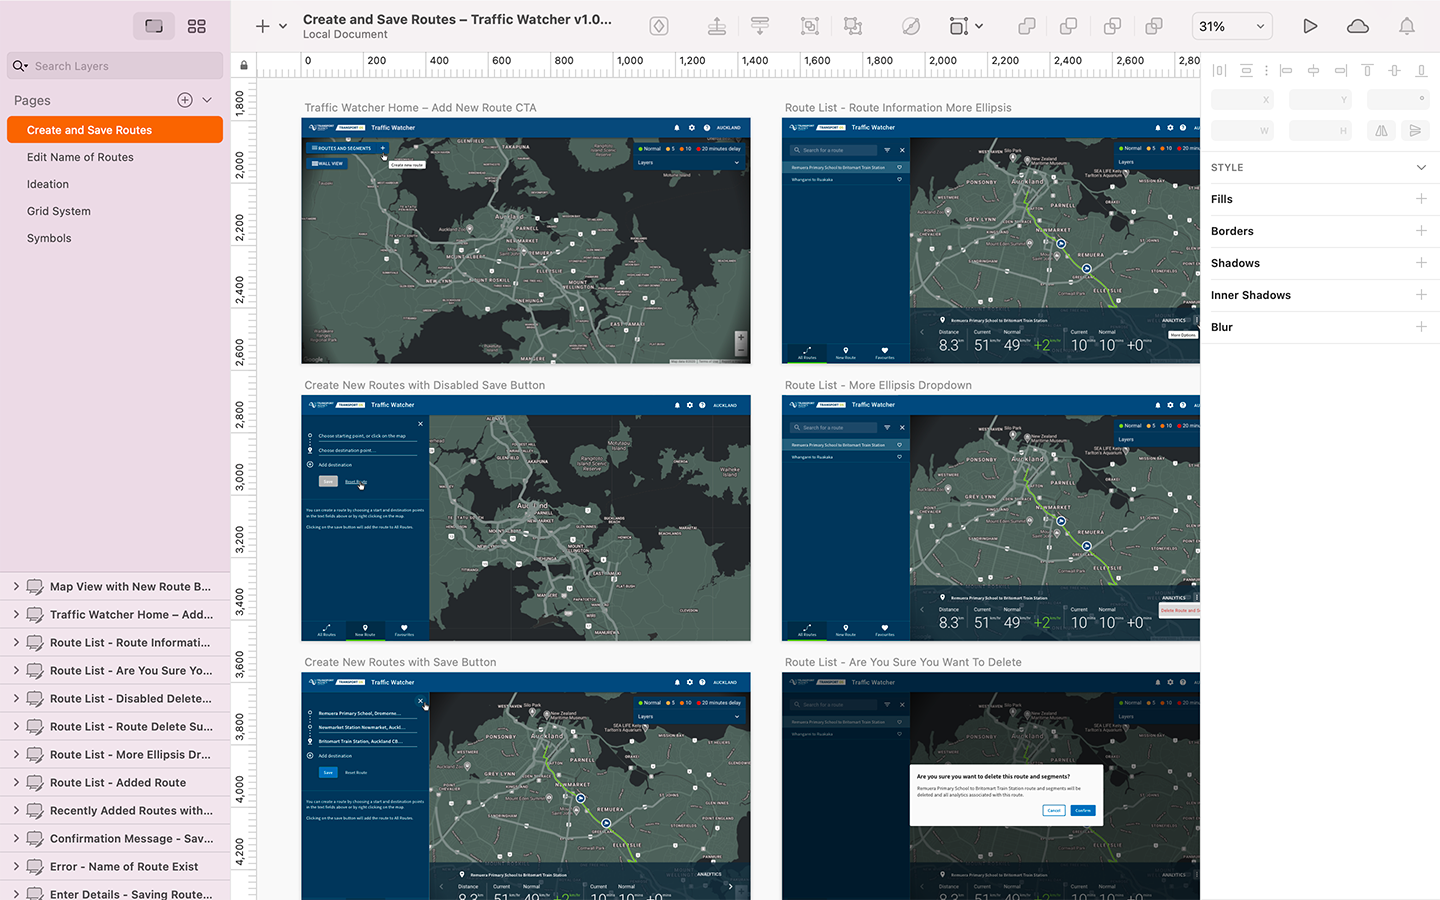Click the Align Right icon
The image size is (1440, 900).
pyautogui.click(x=1340, y=71)
